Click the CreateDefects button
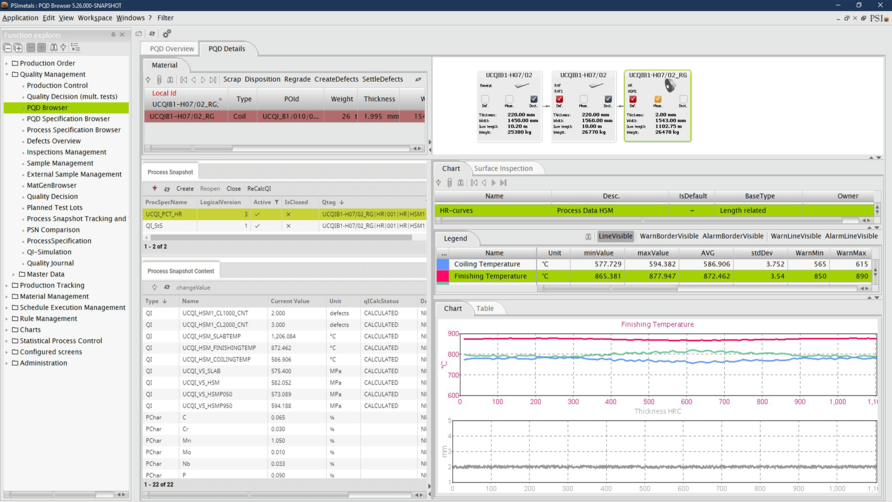This screenshot has width=892, height=502. click(x=336, y=80)
